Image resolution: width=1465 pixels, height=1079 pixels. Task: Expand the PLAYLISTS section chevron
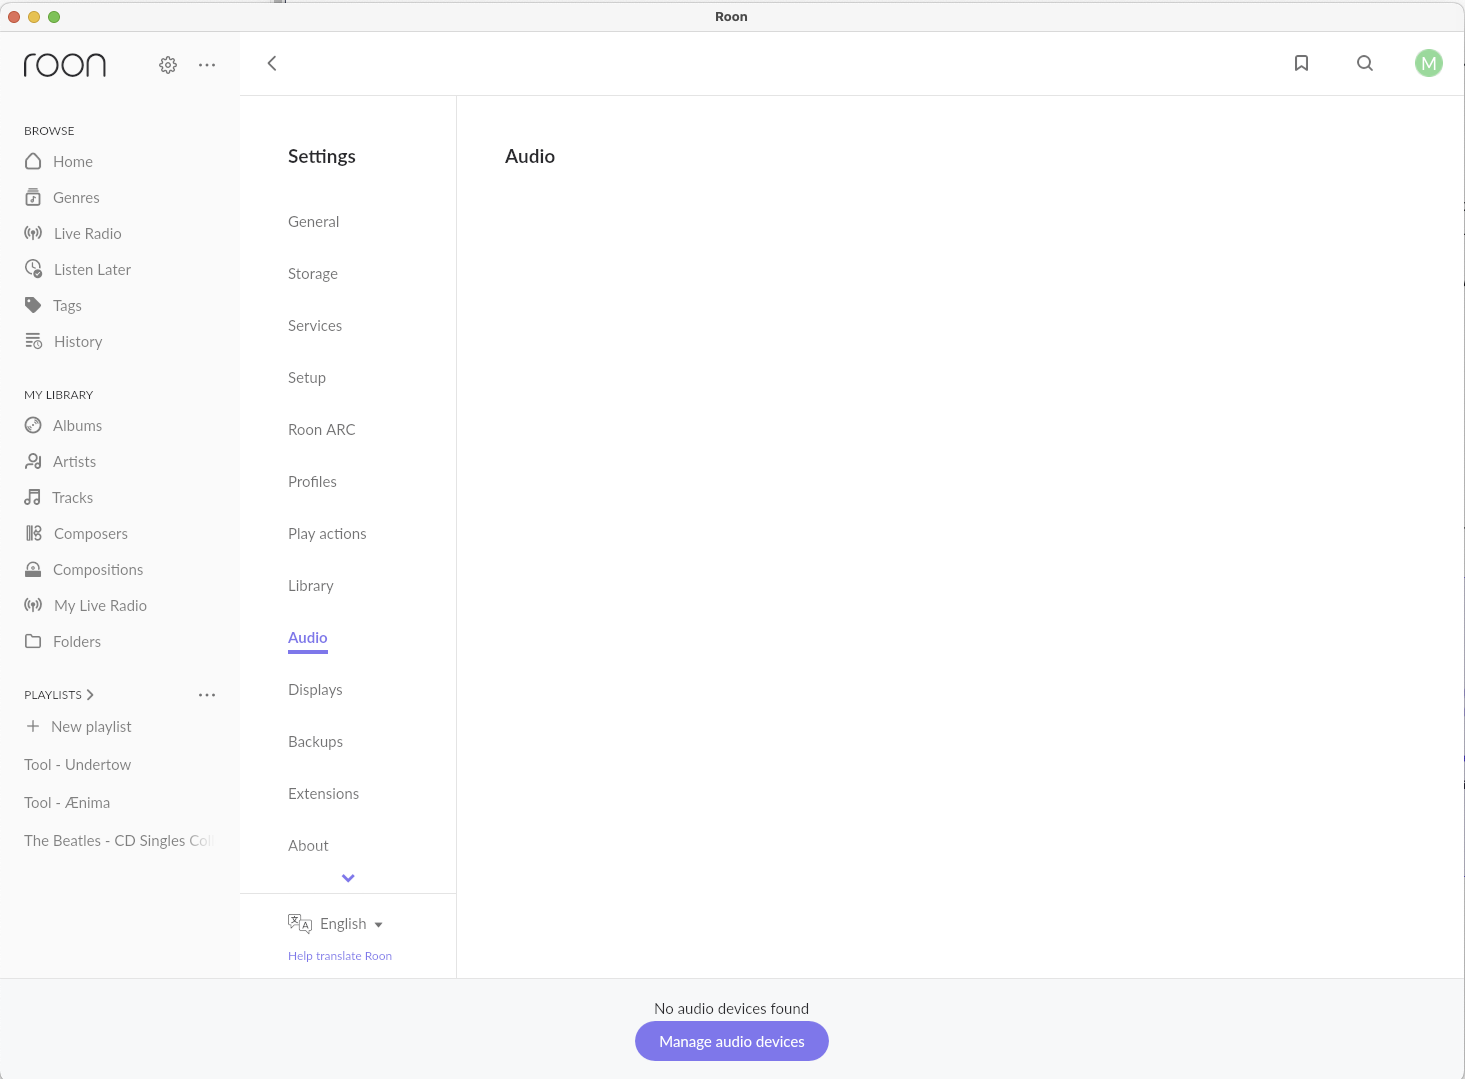(x=90, y=695)
